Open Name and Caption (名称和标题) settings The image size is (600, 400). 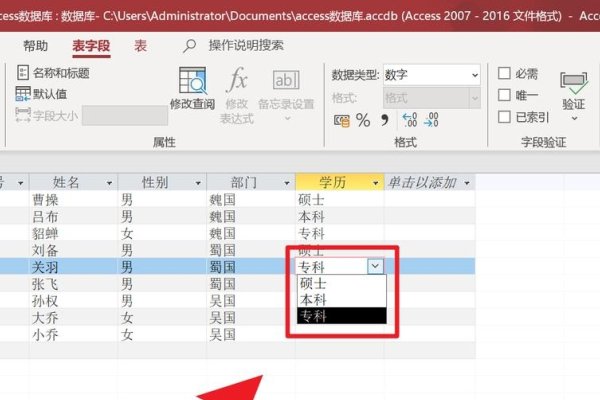click(x=54, y=73)
